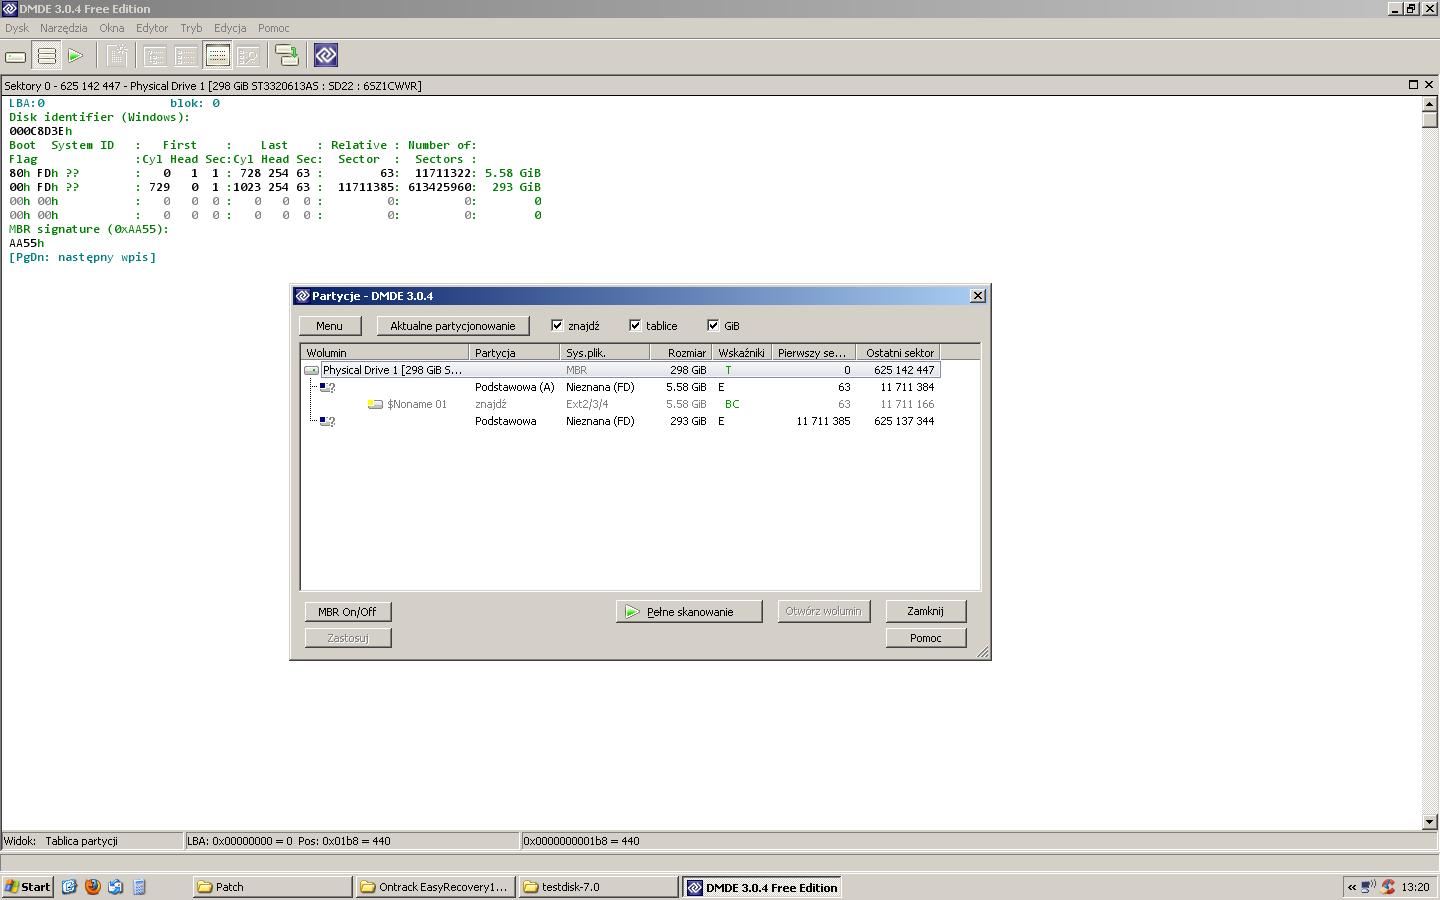Click the DMDE logo toolbar icon
The height and width of the screenshot is (900, 1440).
[x=326, y=56]
